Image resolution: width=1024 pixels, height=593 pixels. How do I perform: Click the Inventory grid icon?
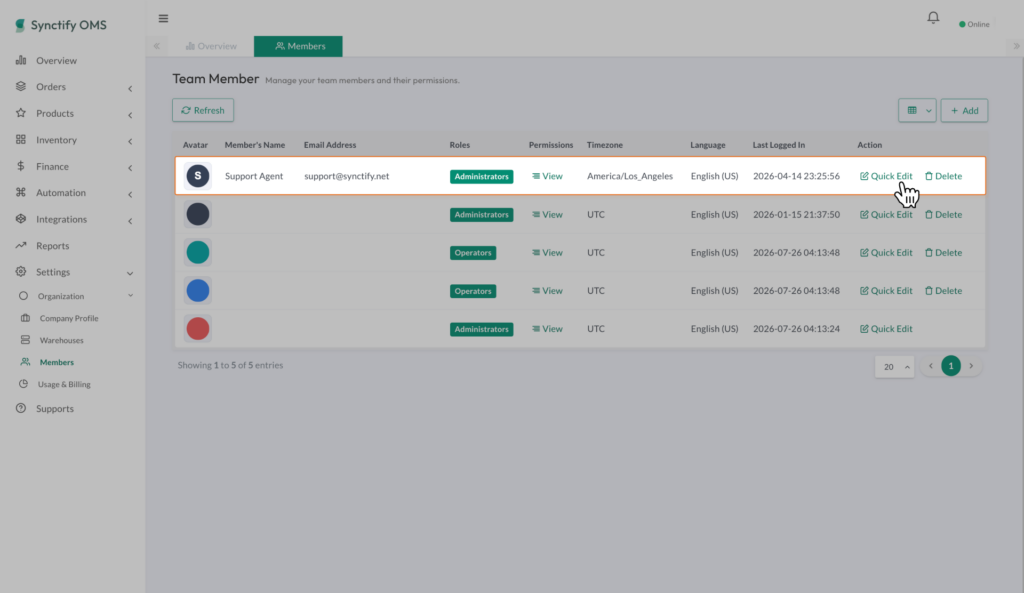pos(21,139)
